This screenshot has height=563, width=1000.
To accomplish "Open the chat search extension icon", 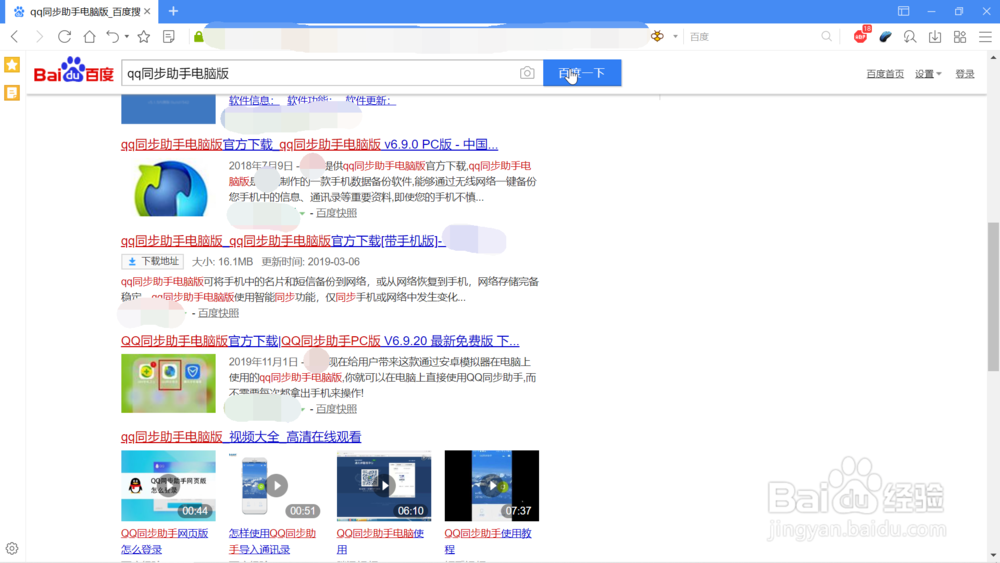I will click(910, 36).
